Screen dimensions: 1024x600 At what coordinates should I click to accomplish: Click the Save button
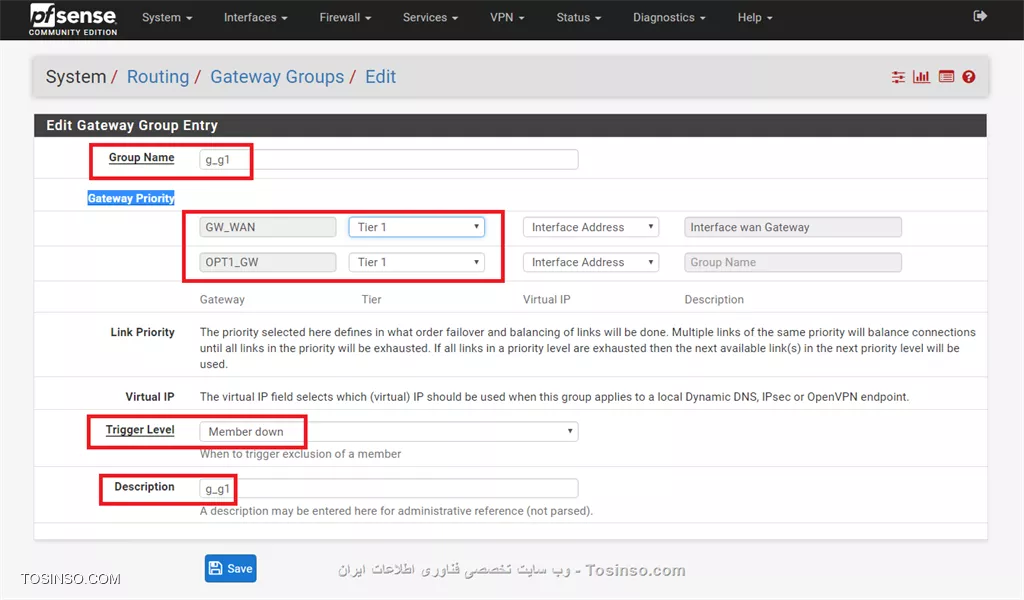[231, 569]
